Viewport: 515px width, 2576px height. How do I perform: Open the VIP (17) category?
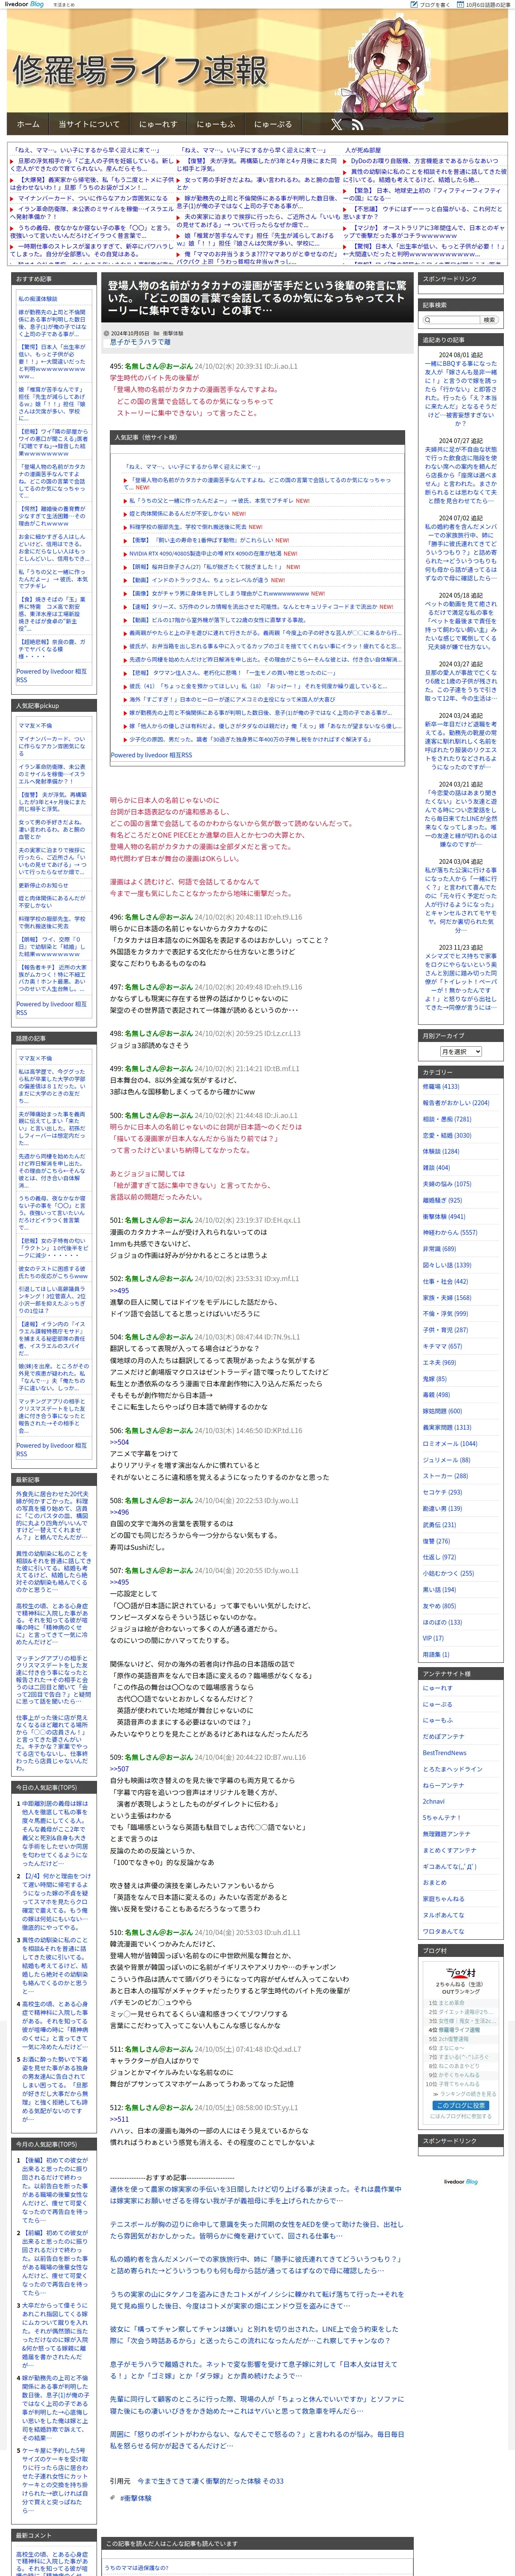pos(432,1638)
